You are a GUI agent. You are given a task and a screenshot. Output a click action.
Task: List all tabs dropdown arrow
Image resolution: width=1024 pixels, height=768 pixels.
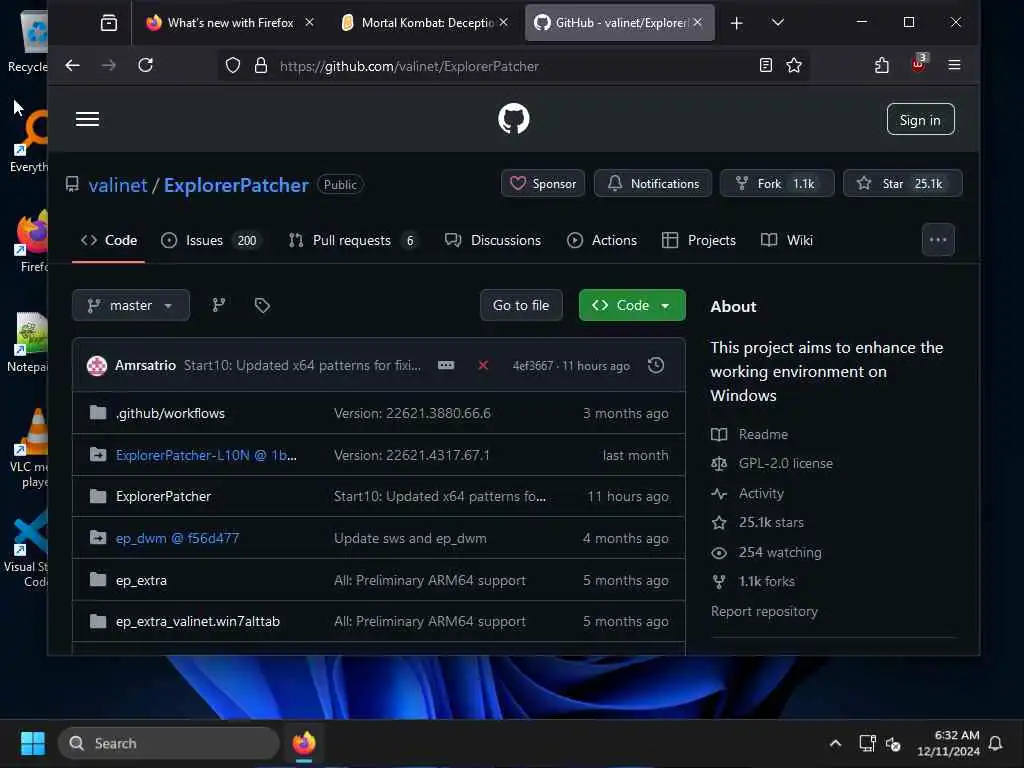click(x=777, y=23)
